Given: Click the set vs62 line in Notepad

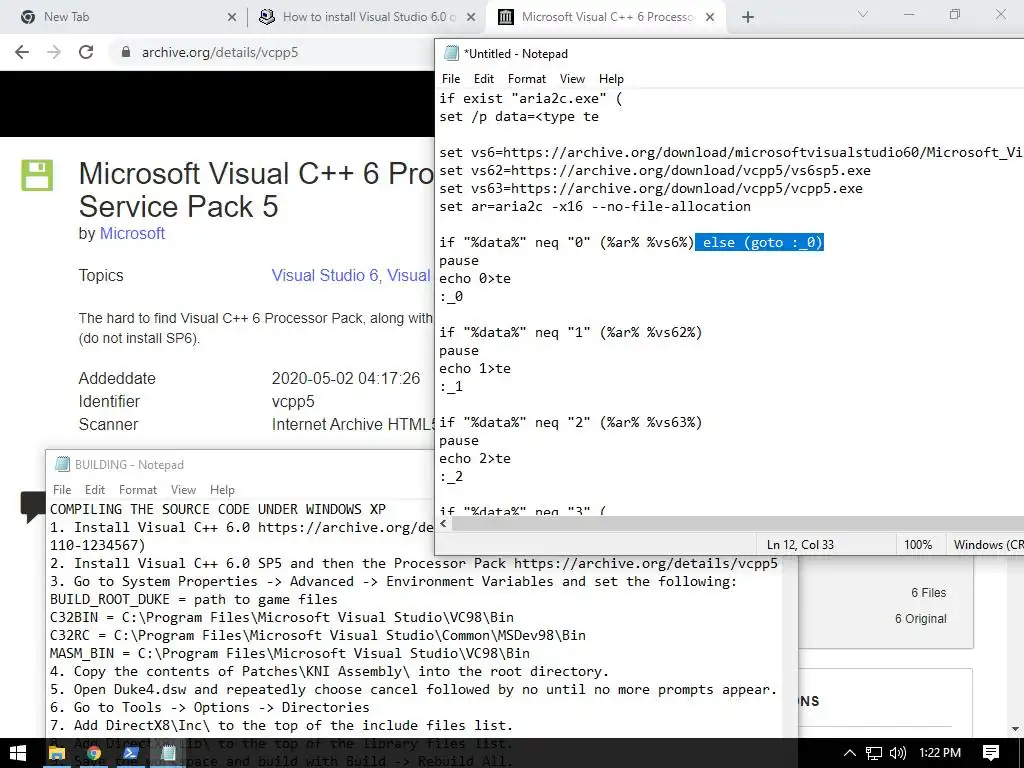Looking at the screenshot, I should click(x=654, y=170).
